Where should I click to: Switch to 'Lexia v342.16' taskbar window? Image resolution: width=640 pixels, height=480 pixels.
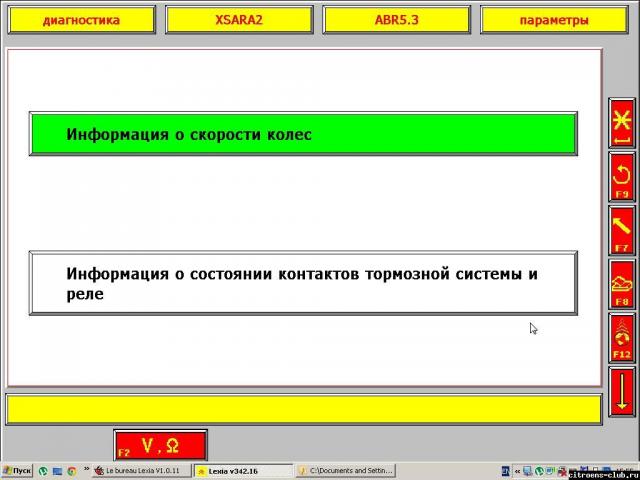tap(244, 471)
